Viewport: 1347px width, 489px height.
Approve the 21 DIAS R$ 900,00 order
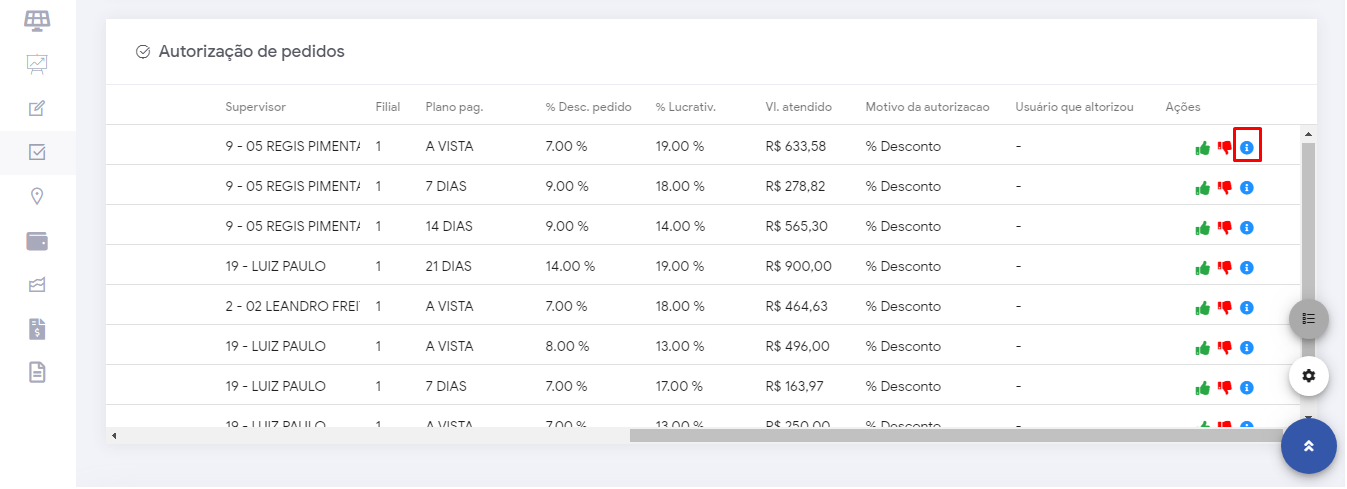coord(1202,268)
